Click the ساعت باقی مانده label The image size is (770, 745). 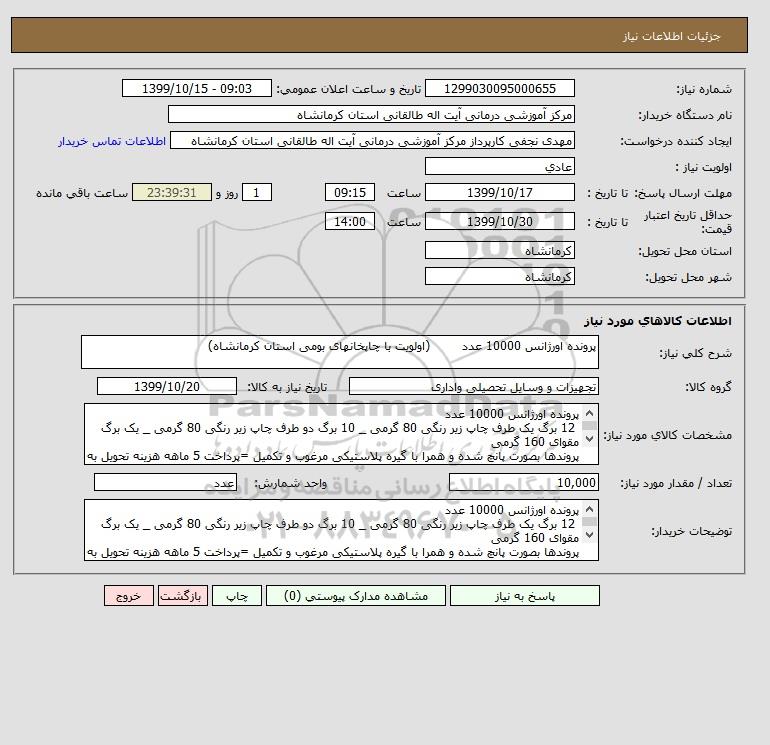pos(82,193)
